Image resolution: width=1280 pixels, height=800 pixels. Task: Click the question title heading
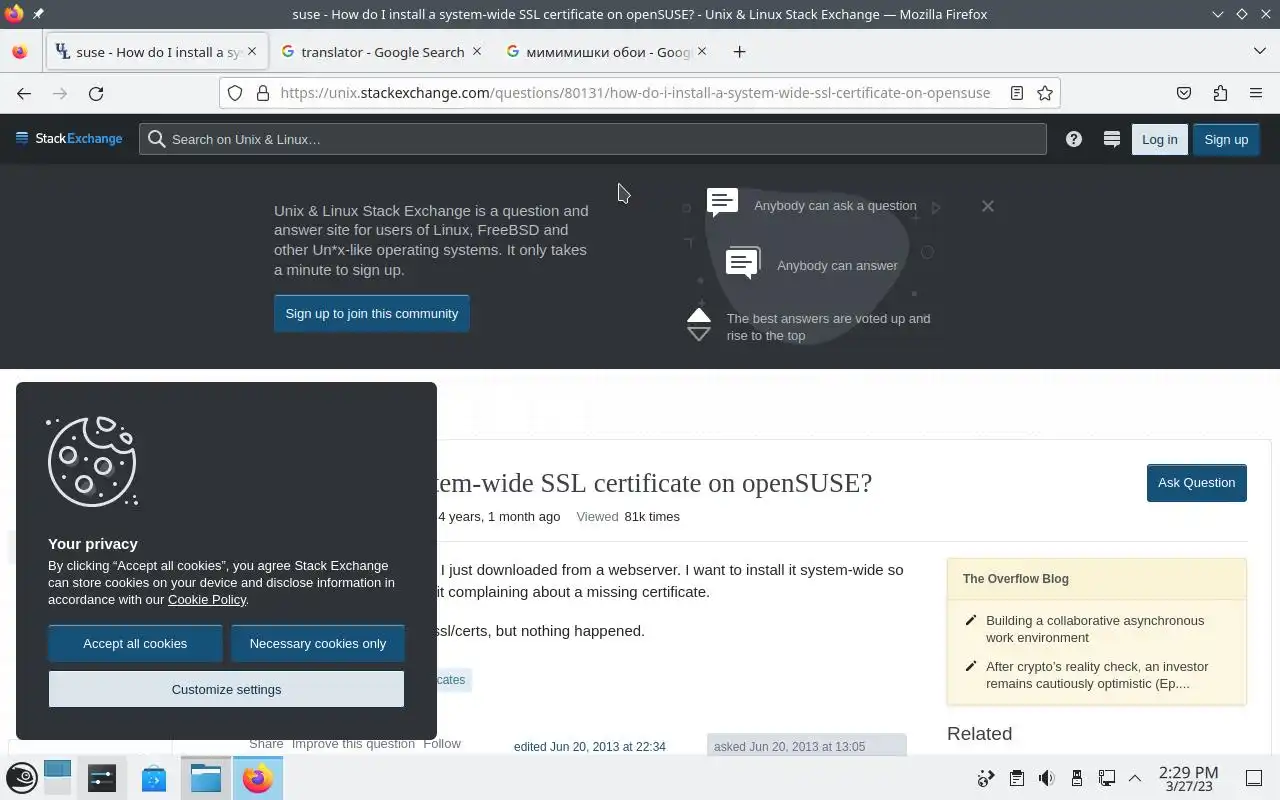point(654,483)
